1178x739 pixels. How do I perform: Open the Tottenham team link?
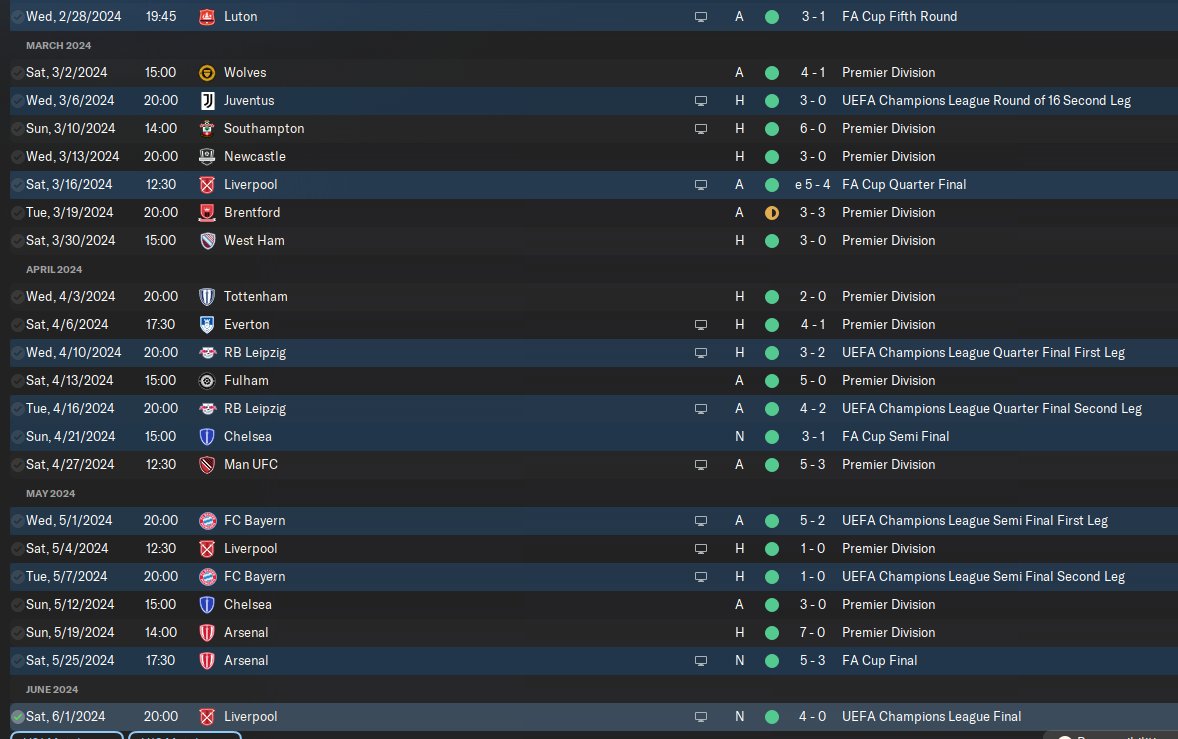255,296
